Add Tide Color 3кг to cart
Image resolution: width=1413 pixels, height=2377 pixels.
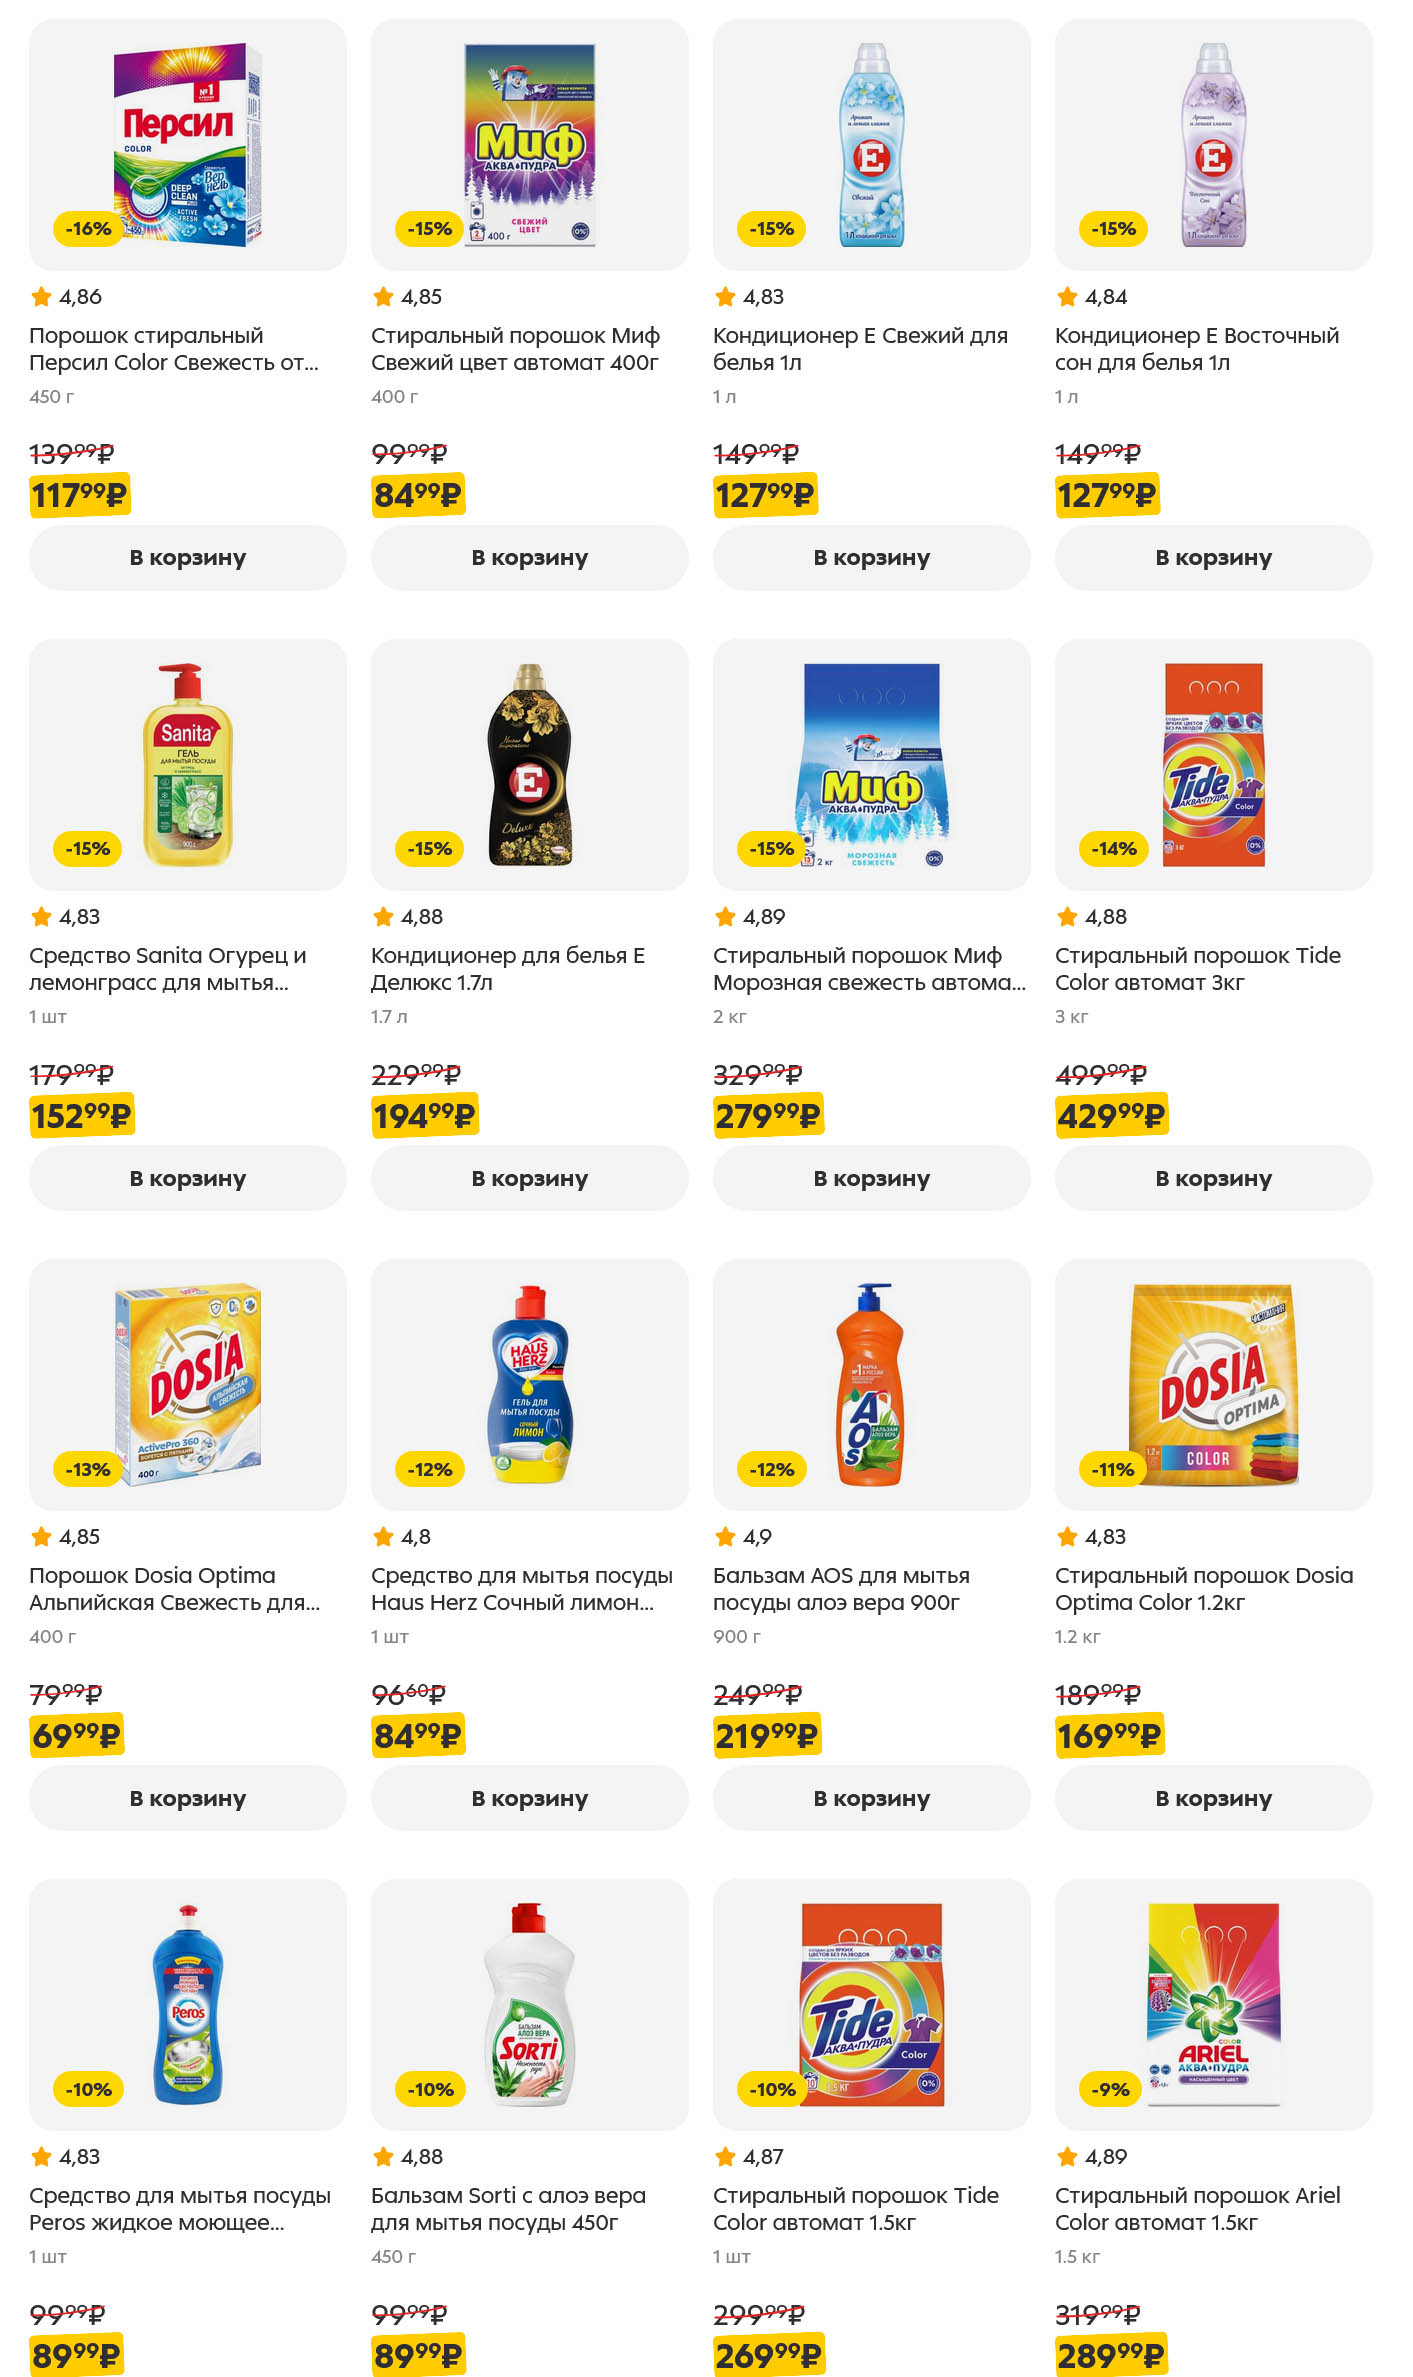pyautogui.click(x=1213, y=1178)
